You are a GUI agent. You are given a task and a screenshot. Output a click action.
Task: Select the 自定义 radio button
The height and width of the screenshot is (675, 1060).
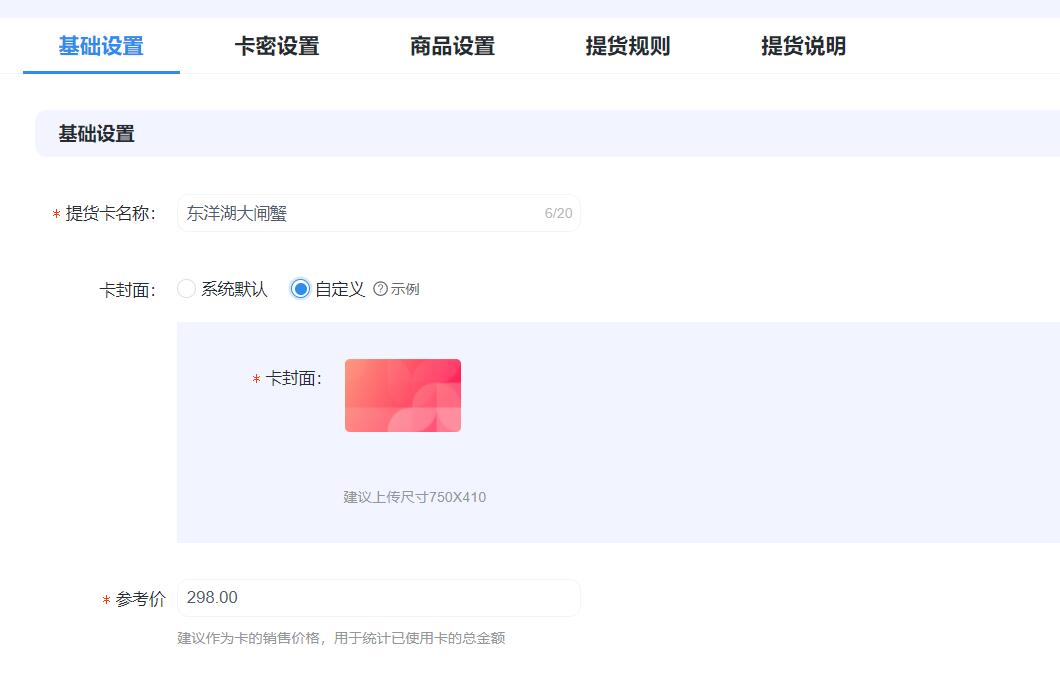coord(300,289)
